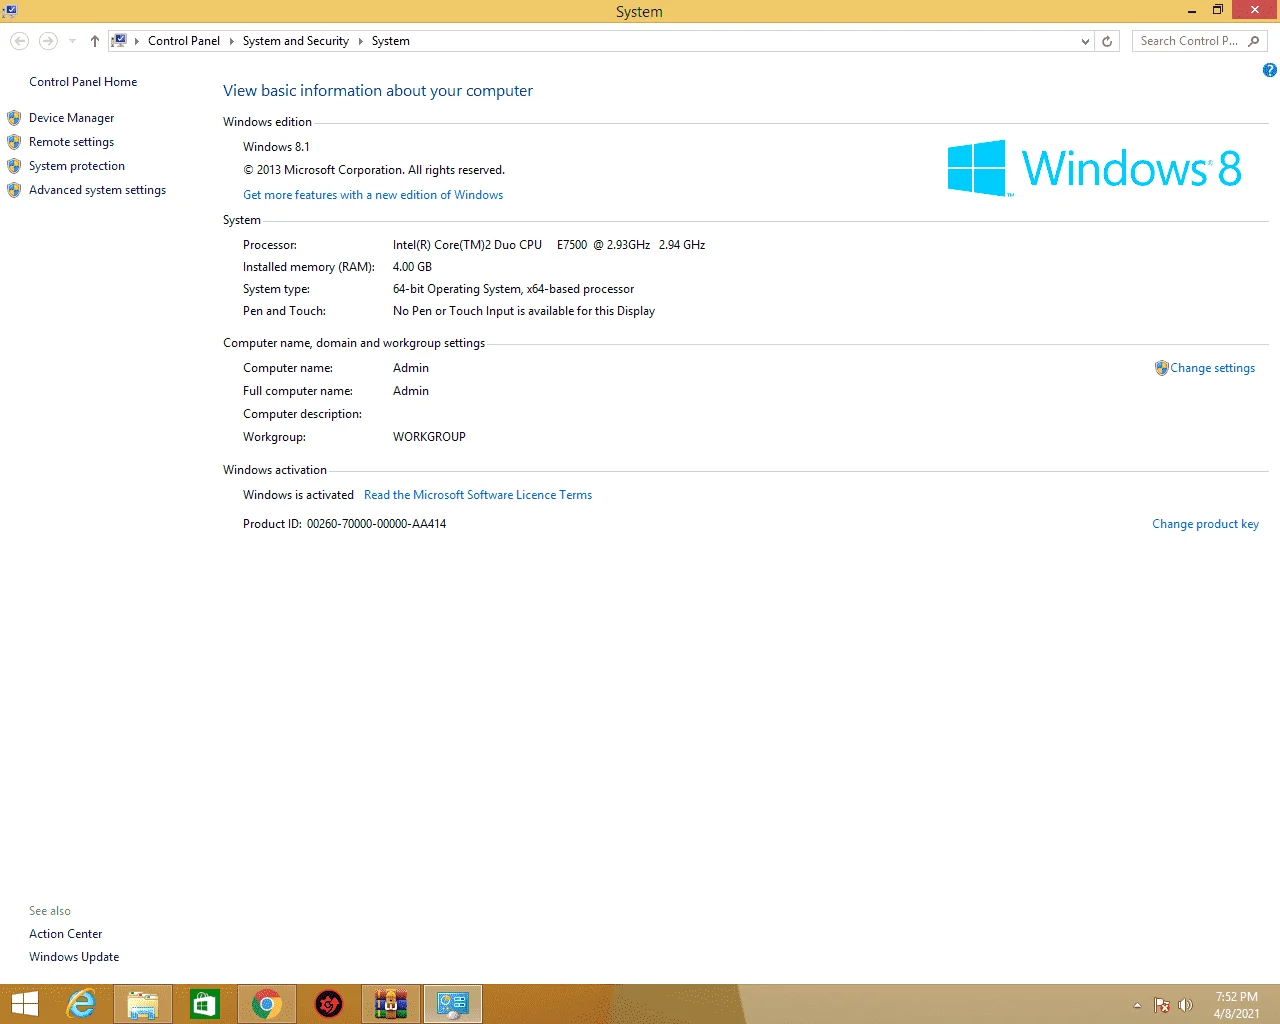Open Device Manager
The image size is (1280, 1024).
(x=71, y=118)
